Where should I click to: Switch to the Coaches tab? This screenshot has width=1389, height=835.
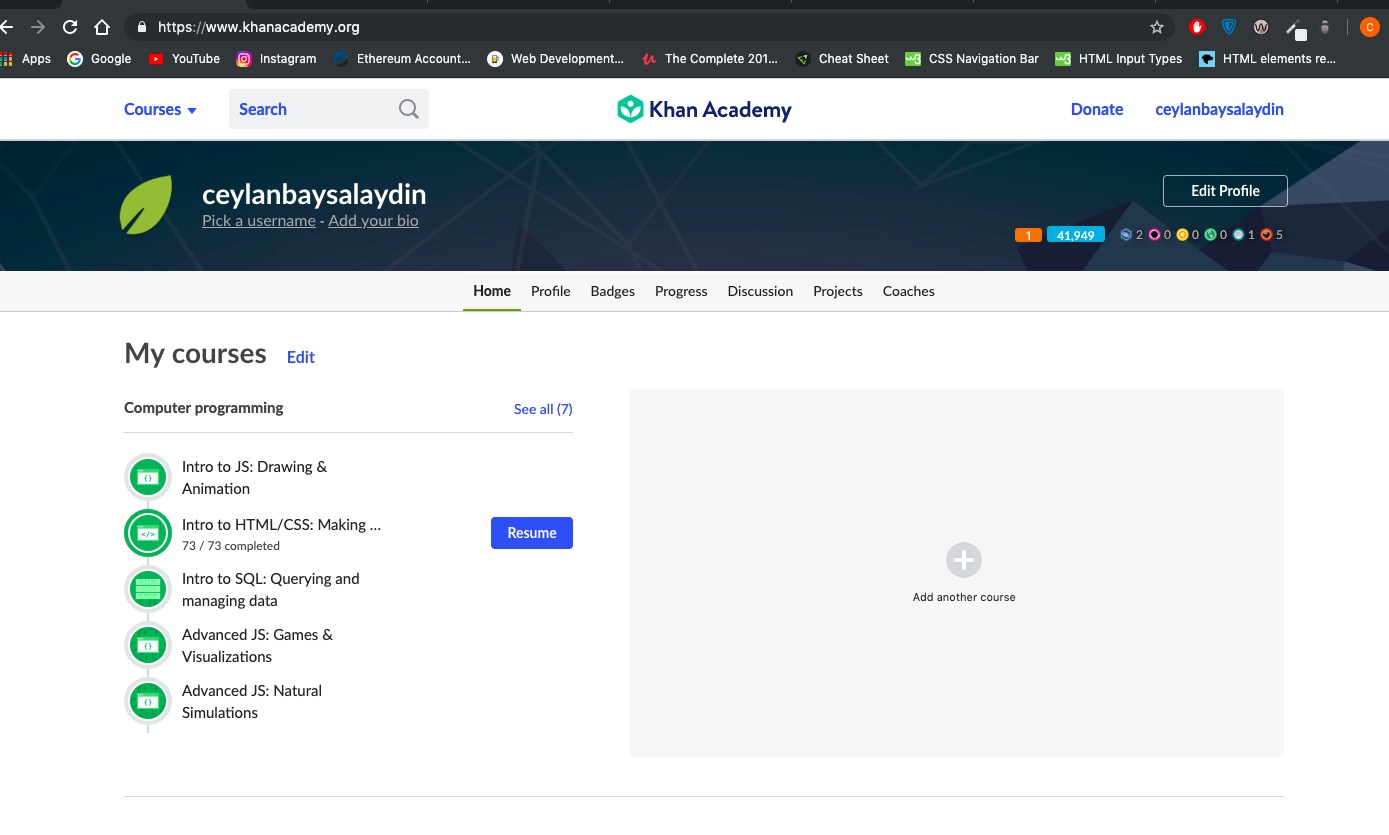[x=909, y=291]
